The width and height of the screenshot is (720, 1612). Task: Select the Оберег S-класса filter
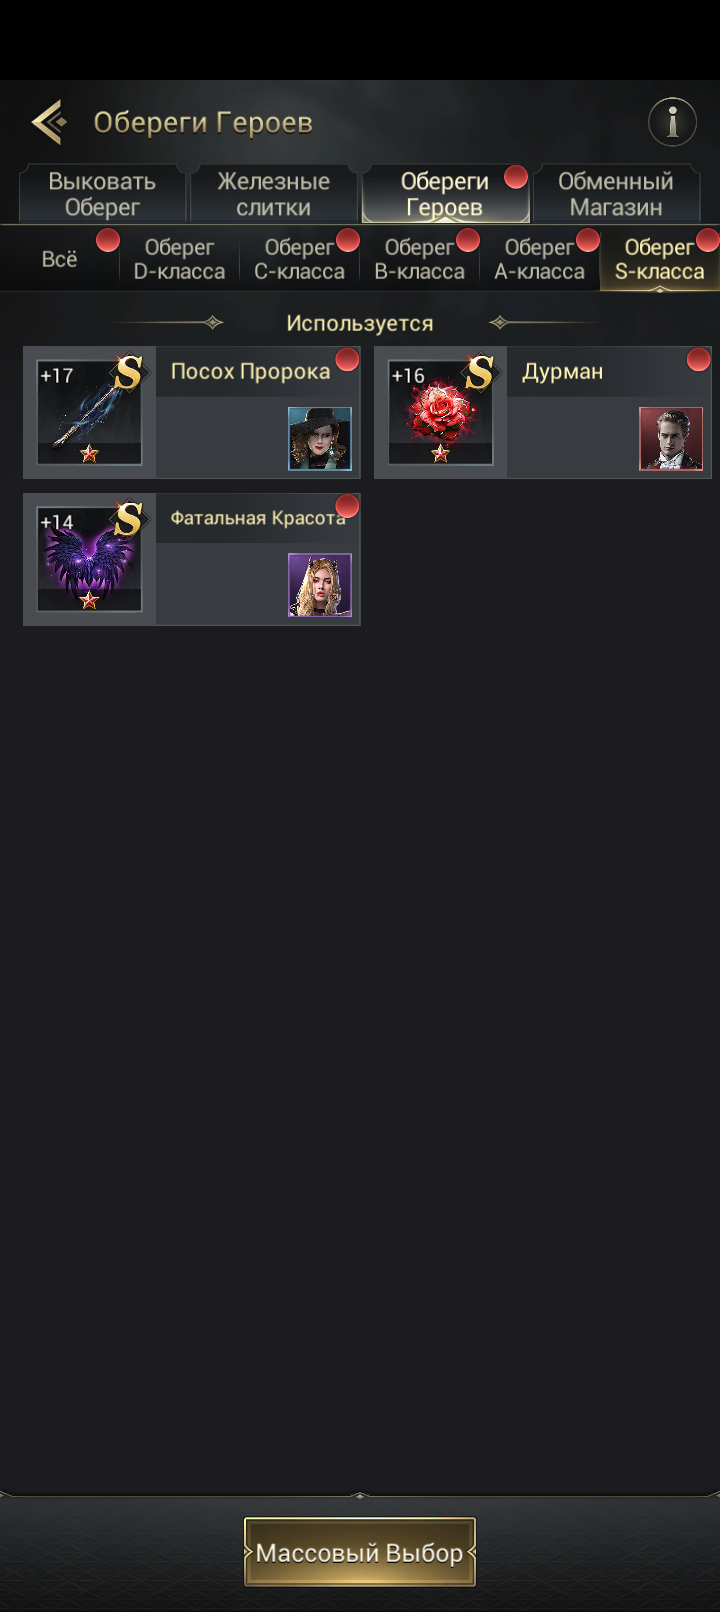(660, 259)
